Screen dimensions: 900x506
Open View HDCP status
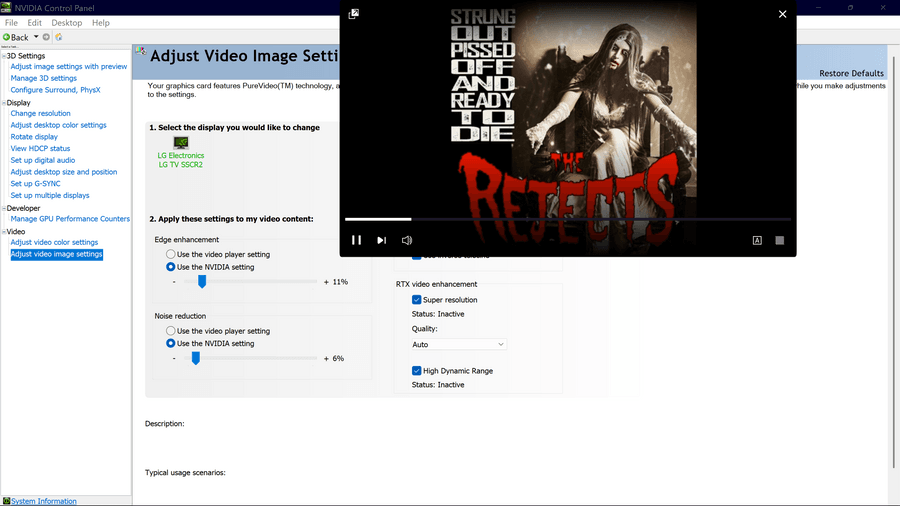pos(40,149)
